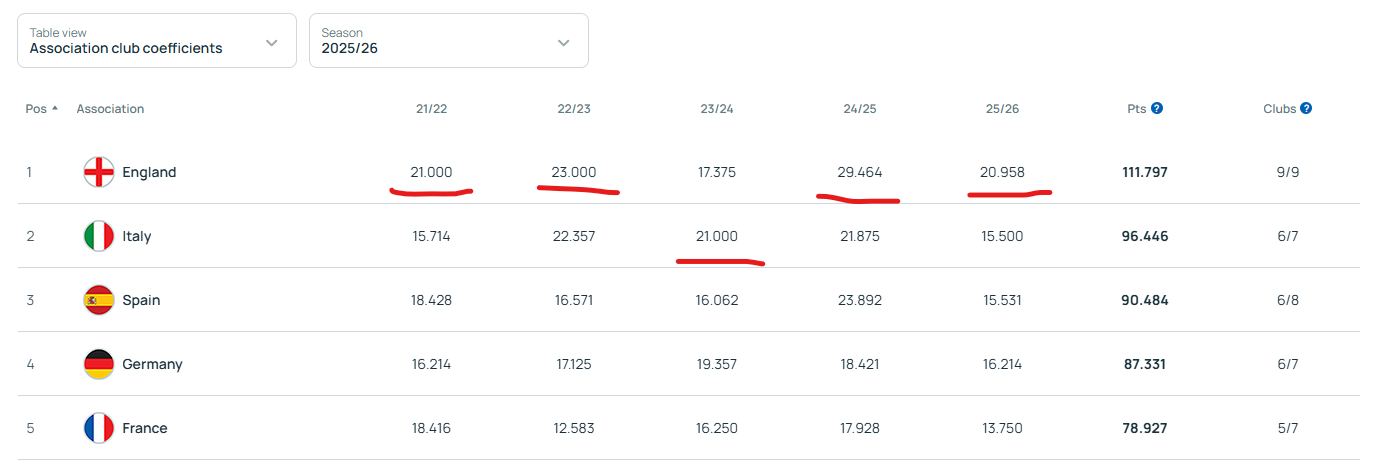Click the Season dropdown chevron arrow
Image resolution: width=1380 pixels, height=465 pixels.
click(563, 42)
